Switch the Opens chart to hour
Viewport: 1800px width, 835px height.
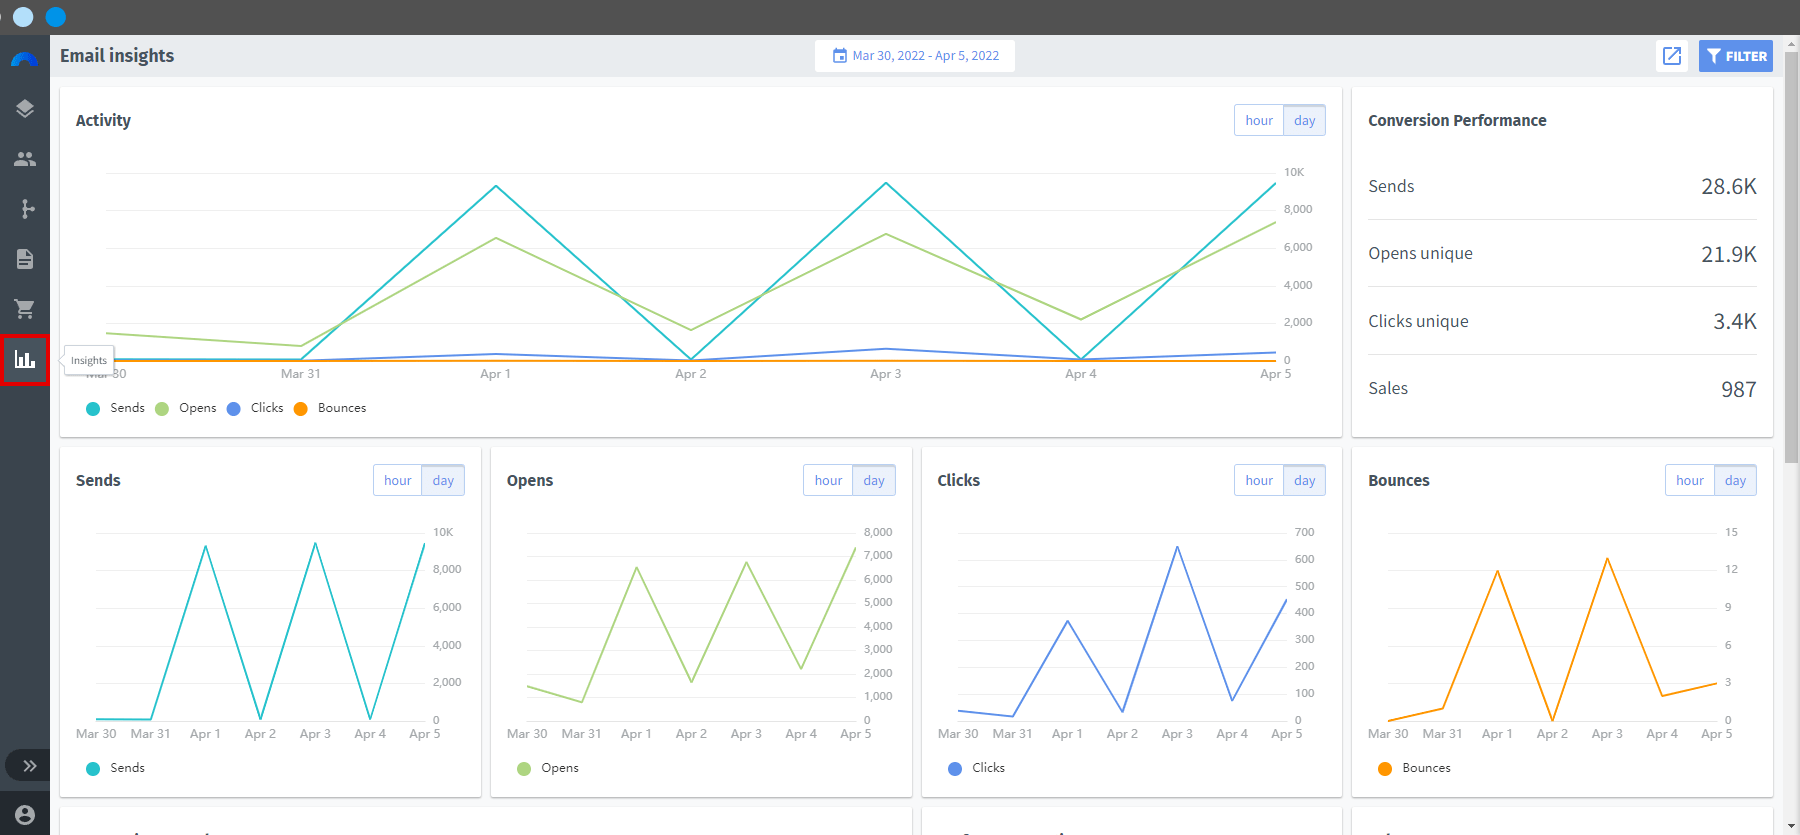click(x=828, y=480)
